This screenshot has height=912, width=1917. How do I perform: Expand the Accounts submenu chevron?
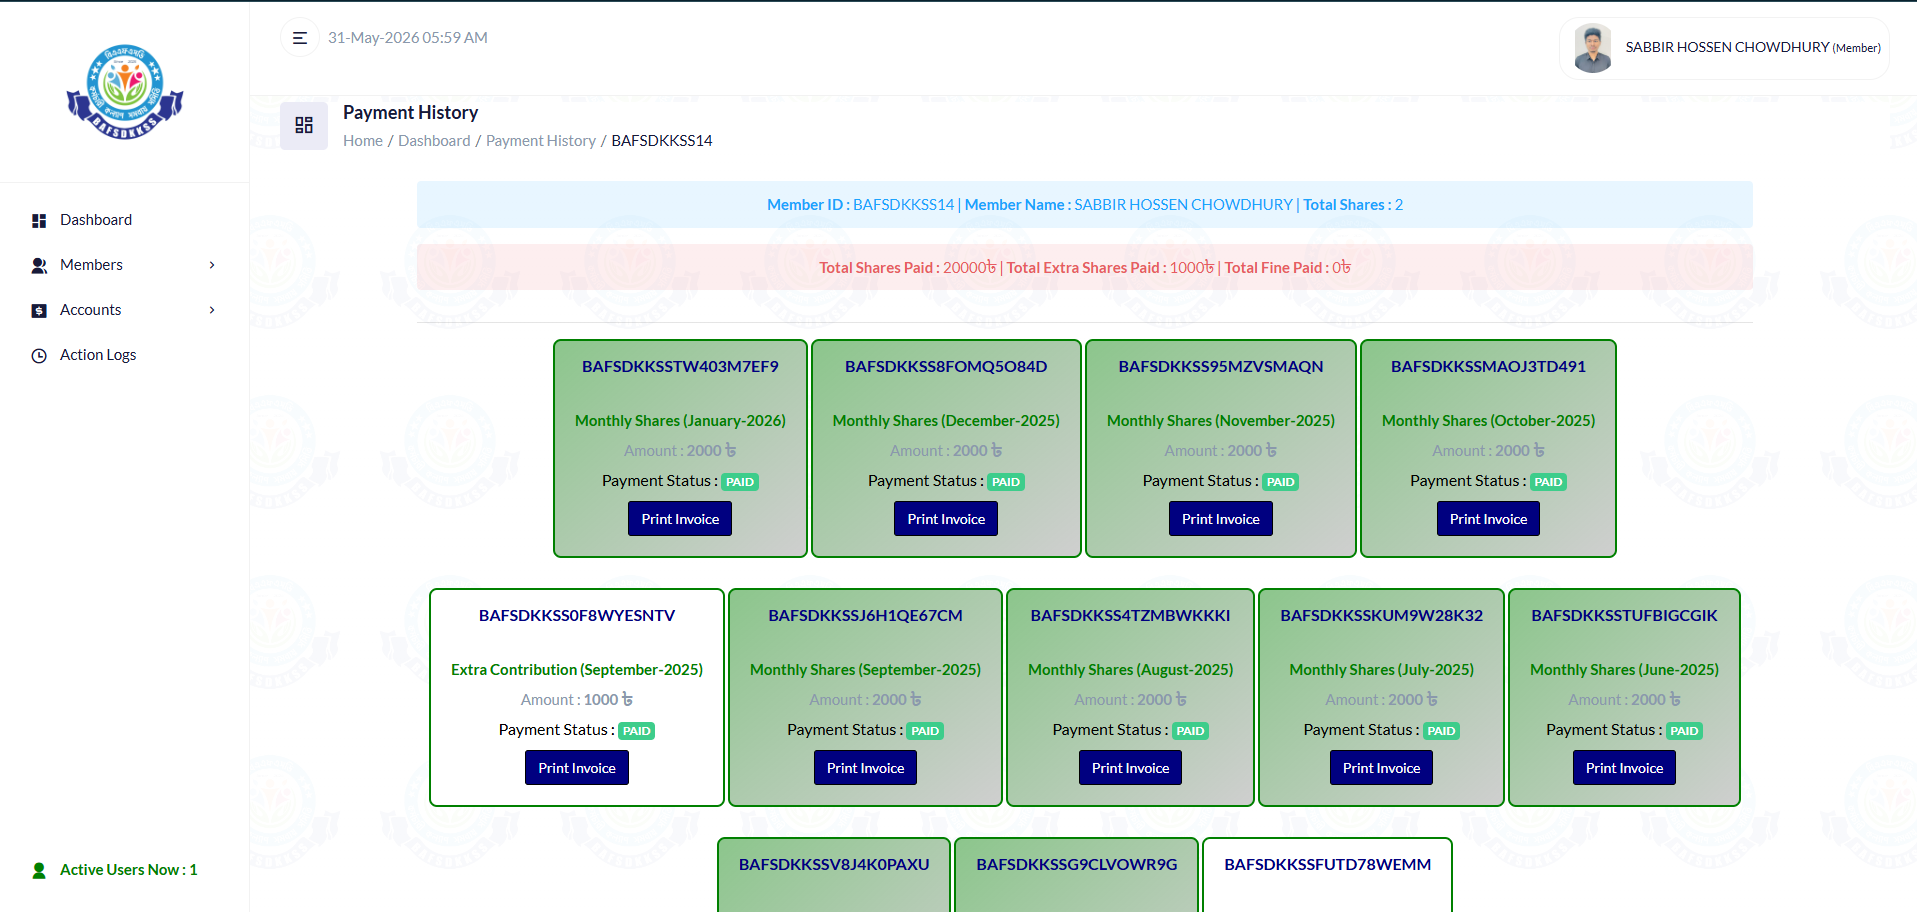click(x=212, y=310)
